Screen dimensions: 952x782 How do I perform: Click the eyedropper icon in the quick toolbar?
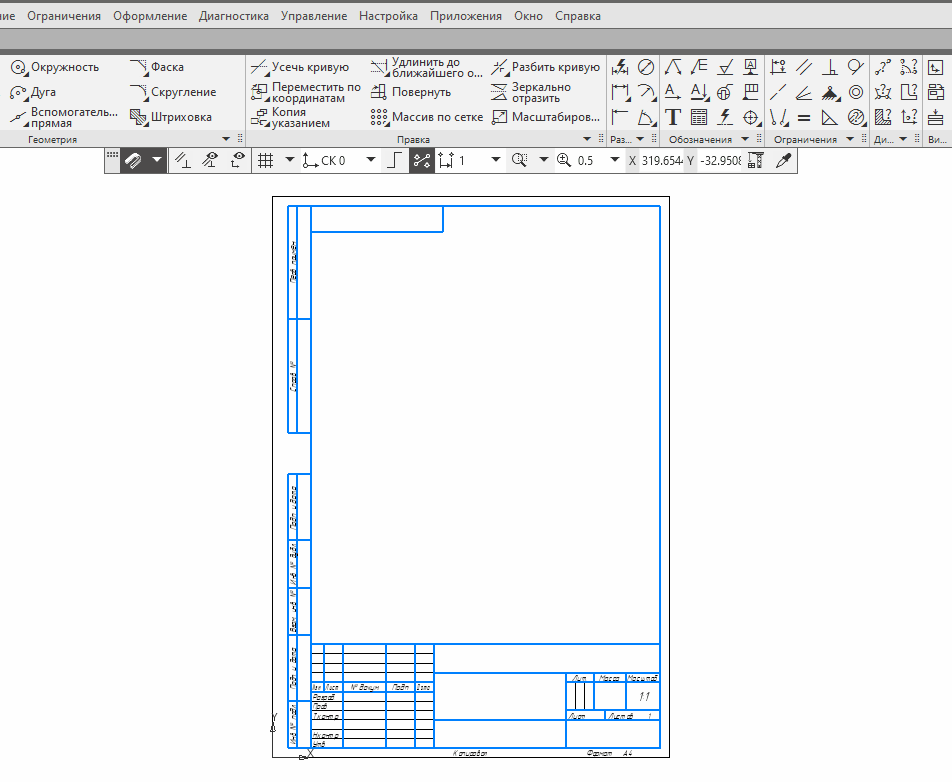783,160
